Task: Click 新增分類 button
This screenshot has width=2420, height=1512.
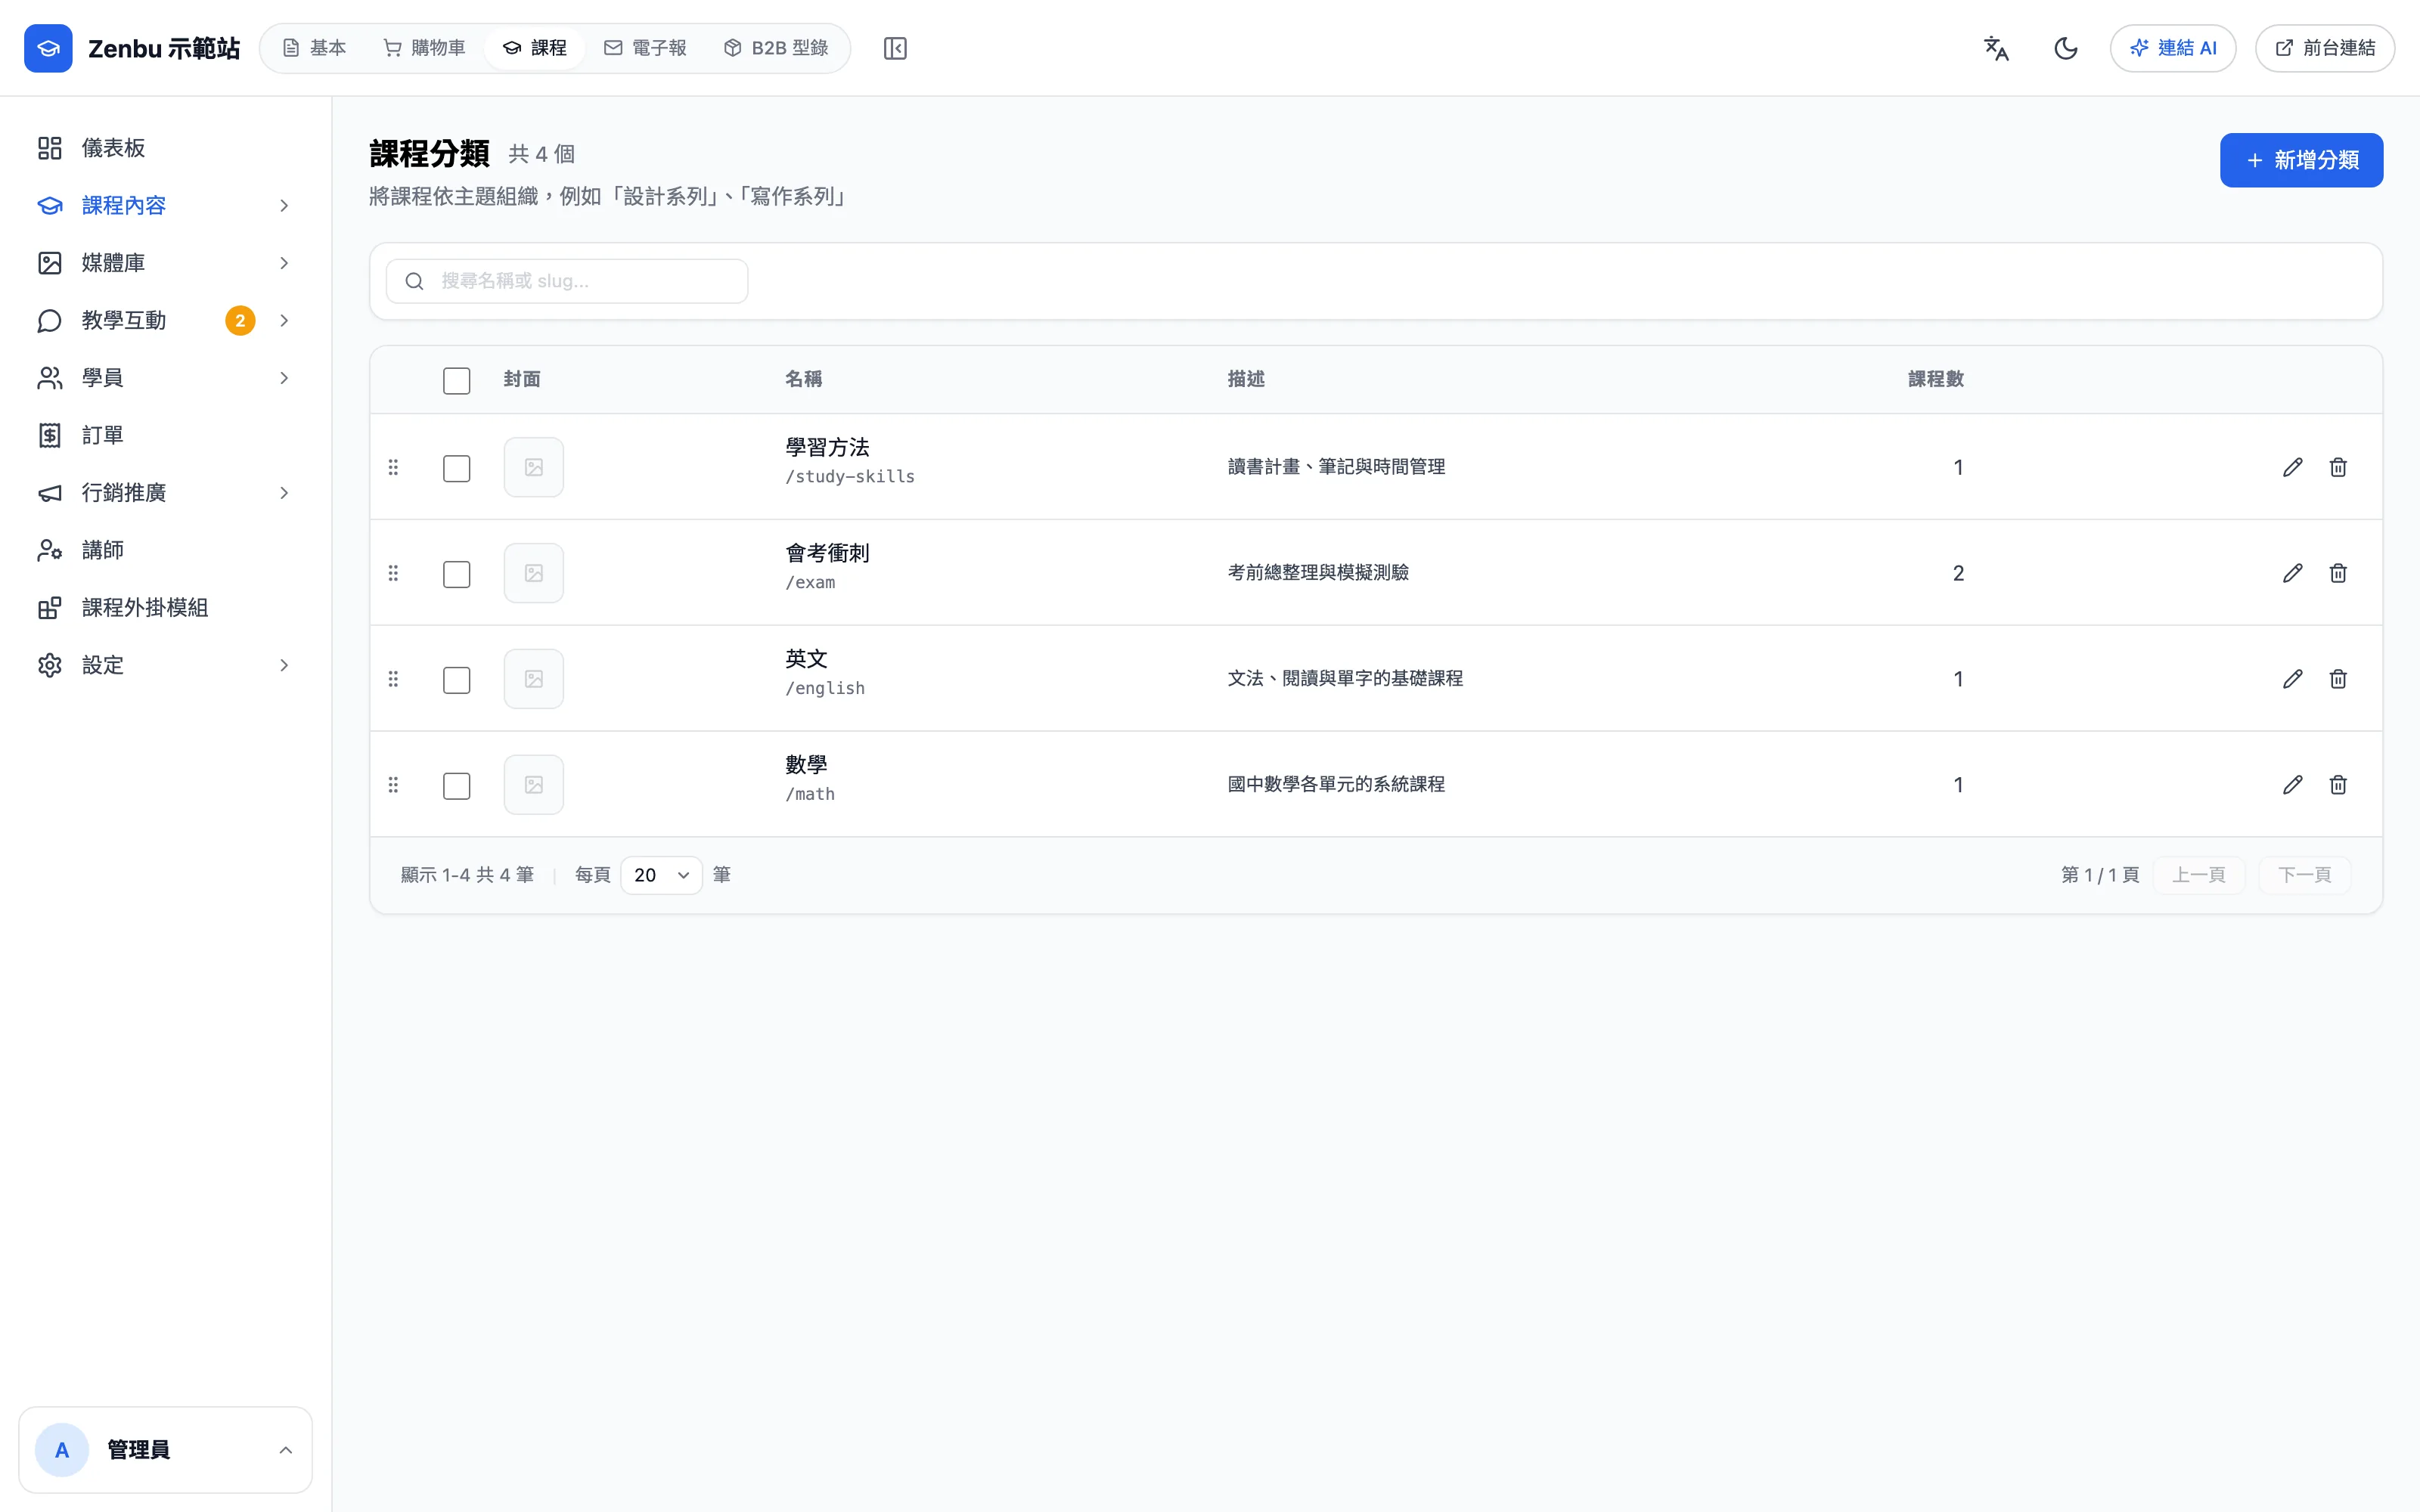Action: point(2301,160)
